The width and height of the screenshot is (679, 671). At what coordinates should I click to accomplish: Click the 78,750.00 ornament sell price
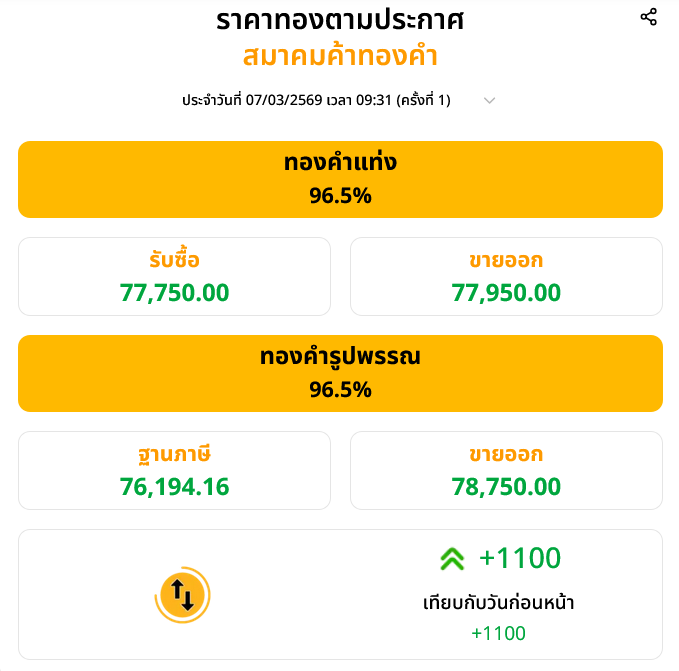coord(506,487)
